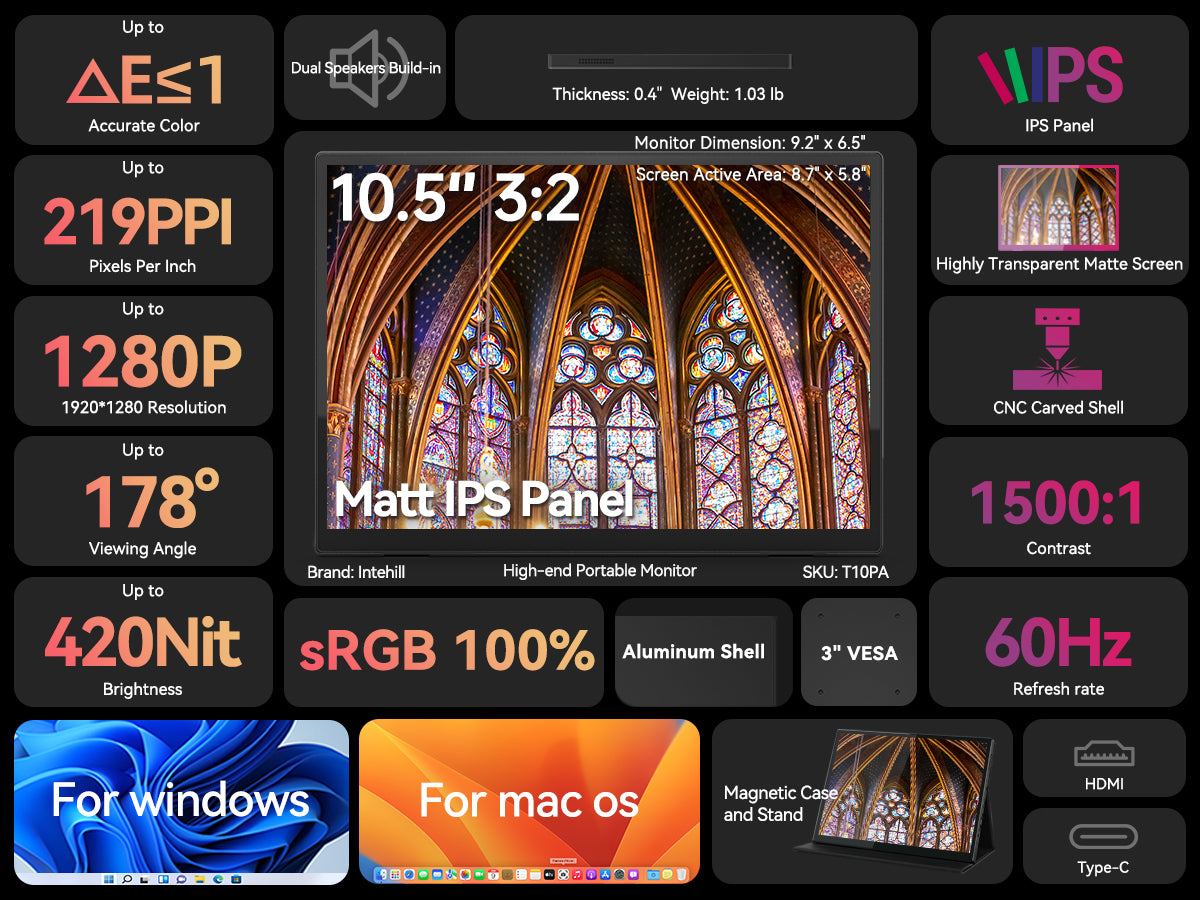Click the Magnetic Case and Stand product photo
Screen dimensions: 1200x900
tap(905, 800)
